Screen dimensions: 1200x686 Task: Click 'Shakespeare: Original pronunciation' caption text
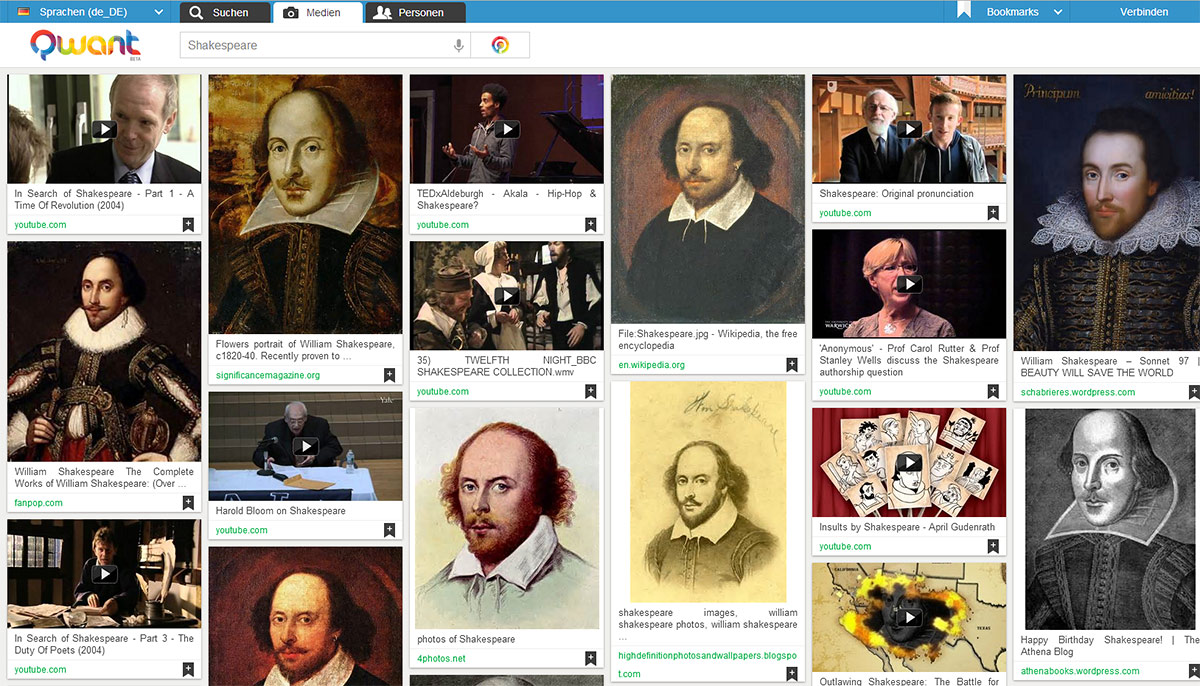(896, 194)
